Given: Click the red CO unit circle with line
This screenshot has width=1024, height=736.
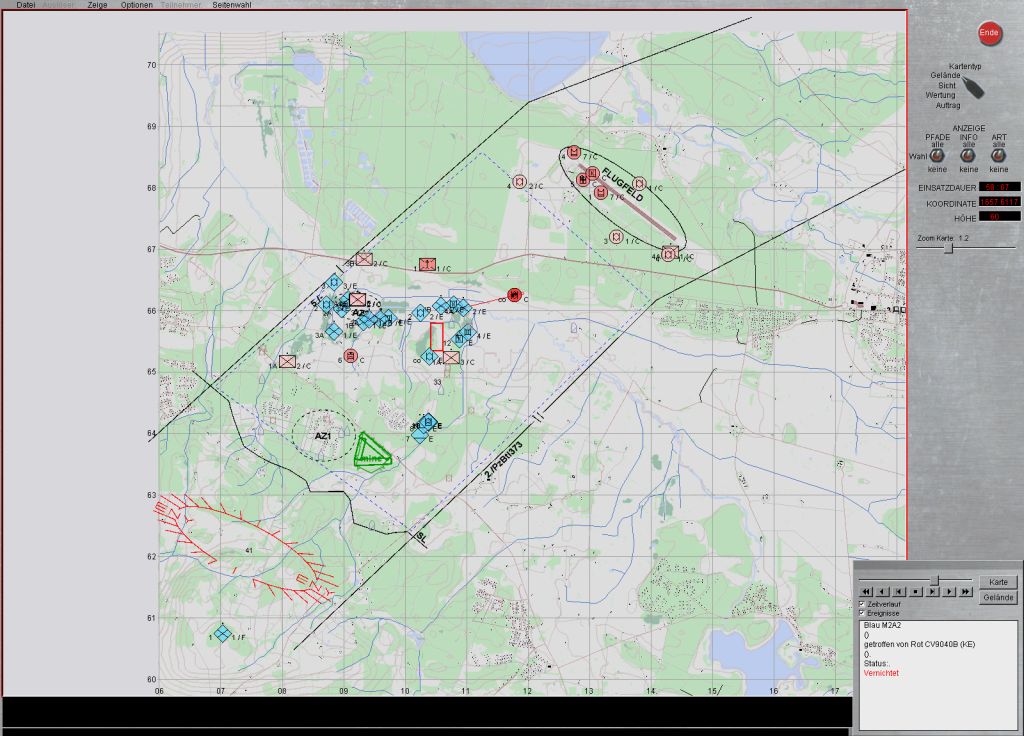Looking at the screenshot, I should pyautogui.click(x=514, y=295).
